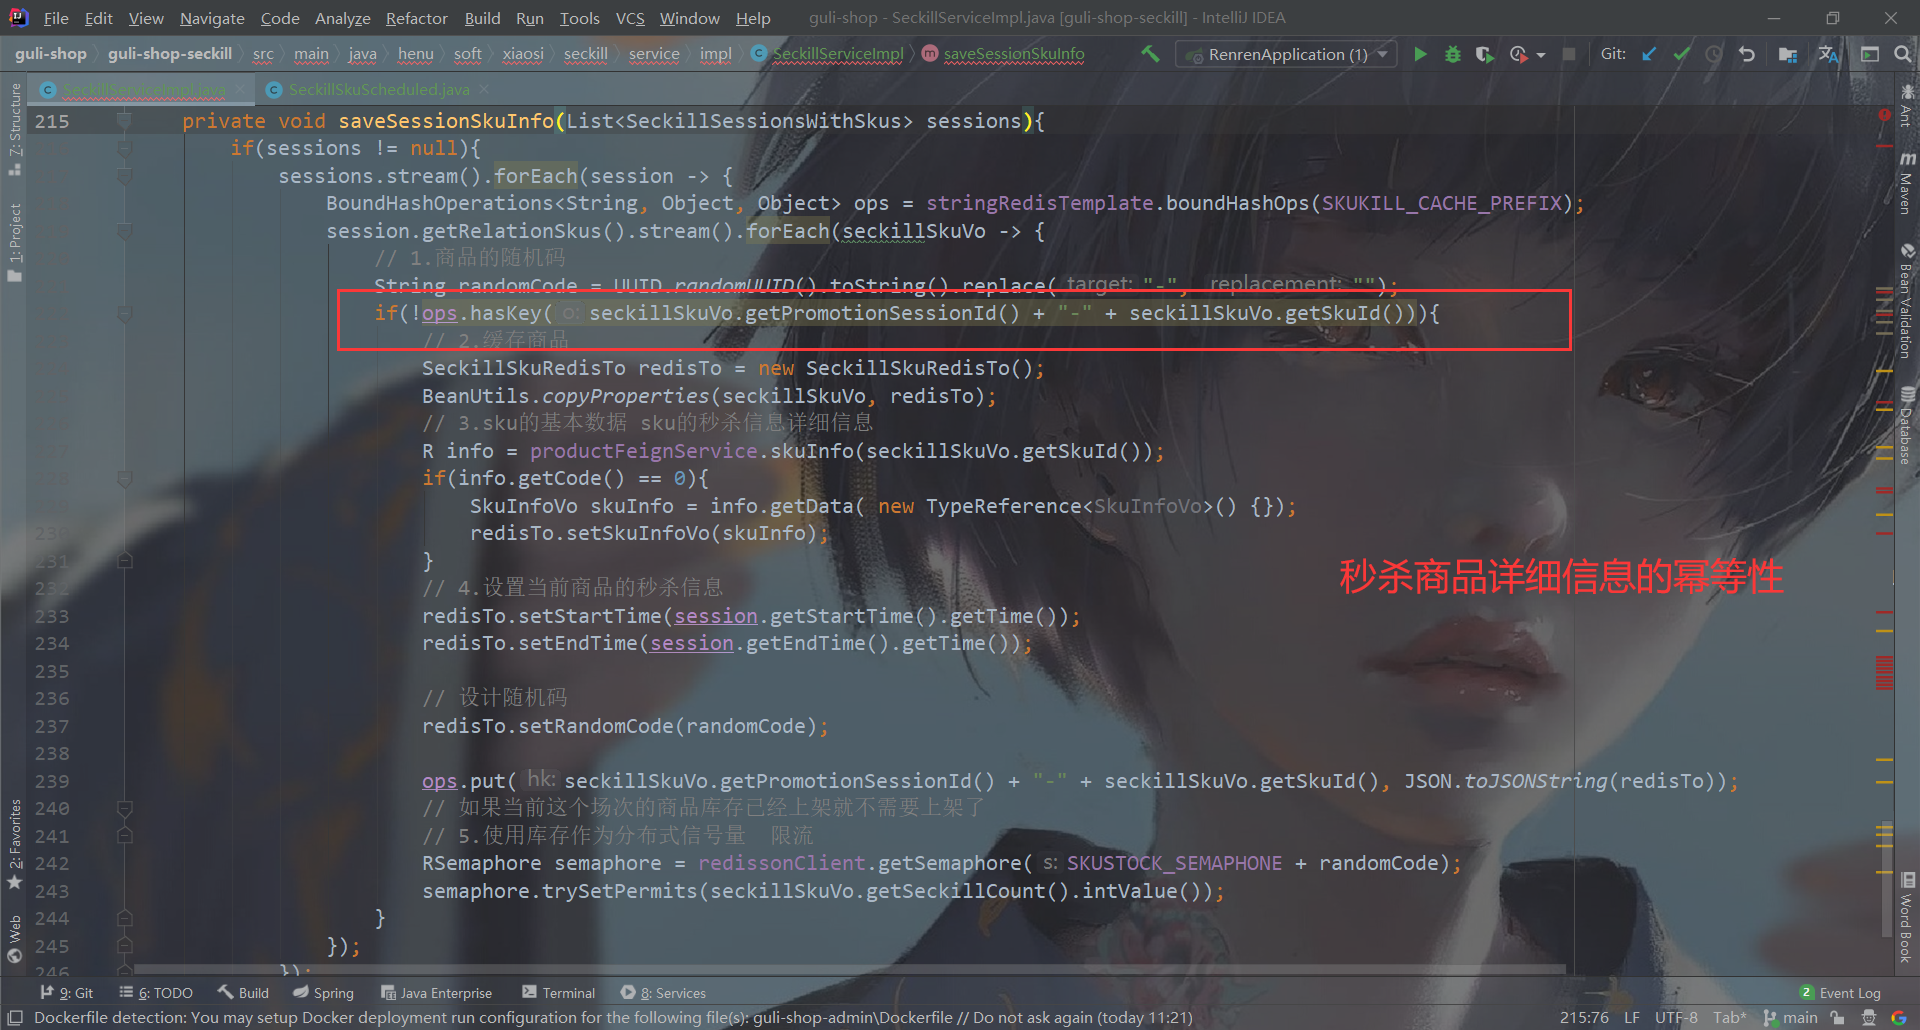Image resolution: width=1920 pixels, height=1030 pixels.
Task: Open the Hector code inspection icon
Action: point(1868,1018)
